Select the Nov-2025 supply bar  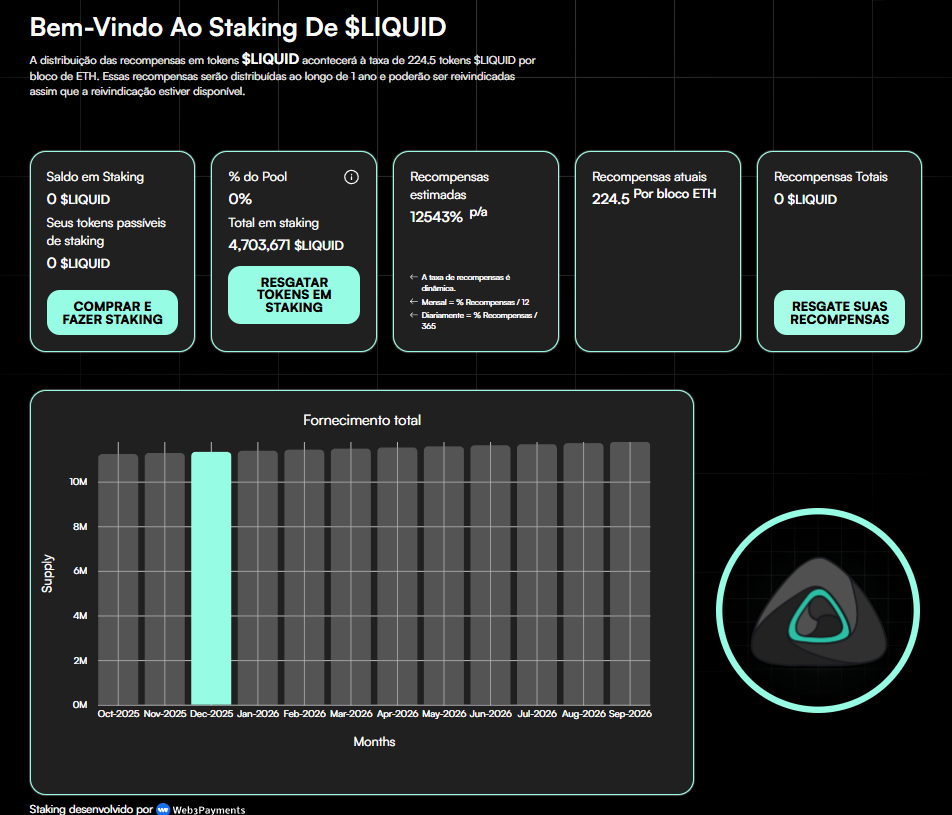165,578
